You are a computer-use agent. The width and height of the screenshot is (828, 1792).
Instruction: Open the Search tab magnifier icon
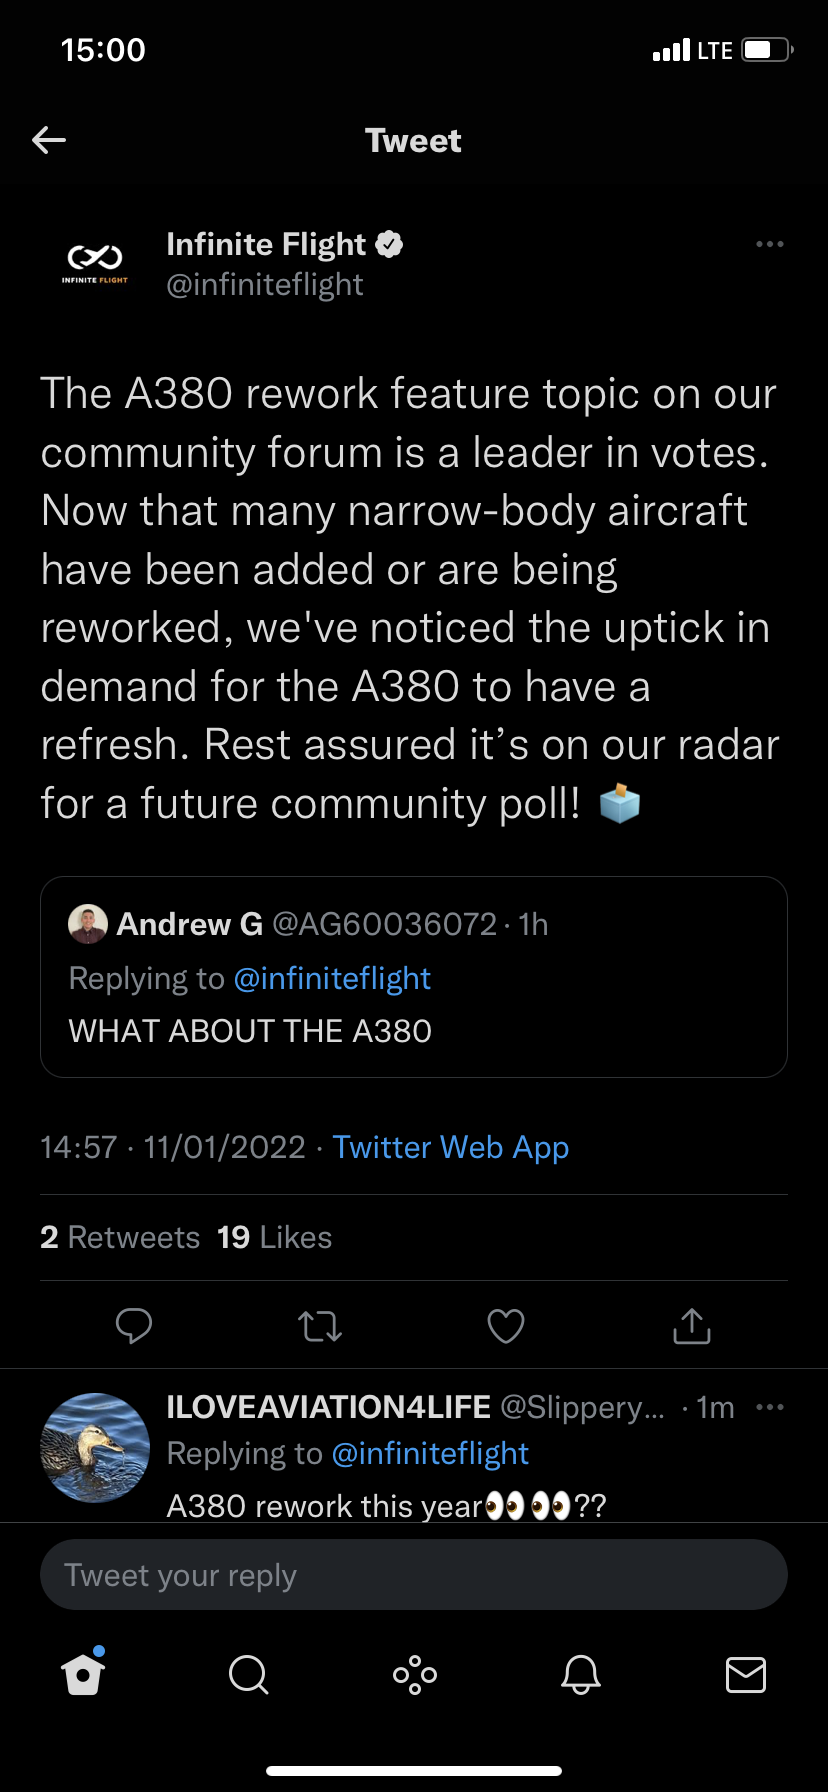tap(248, 1674)
